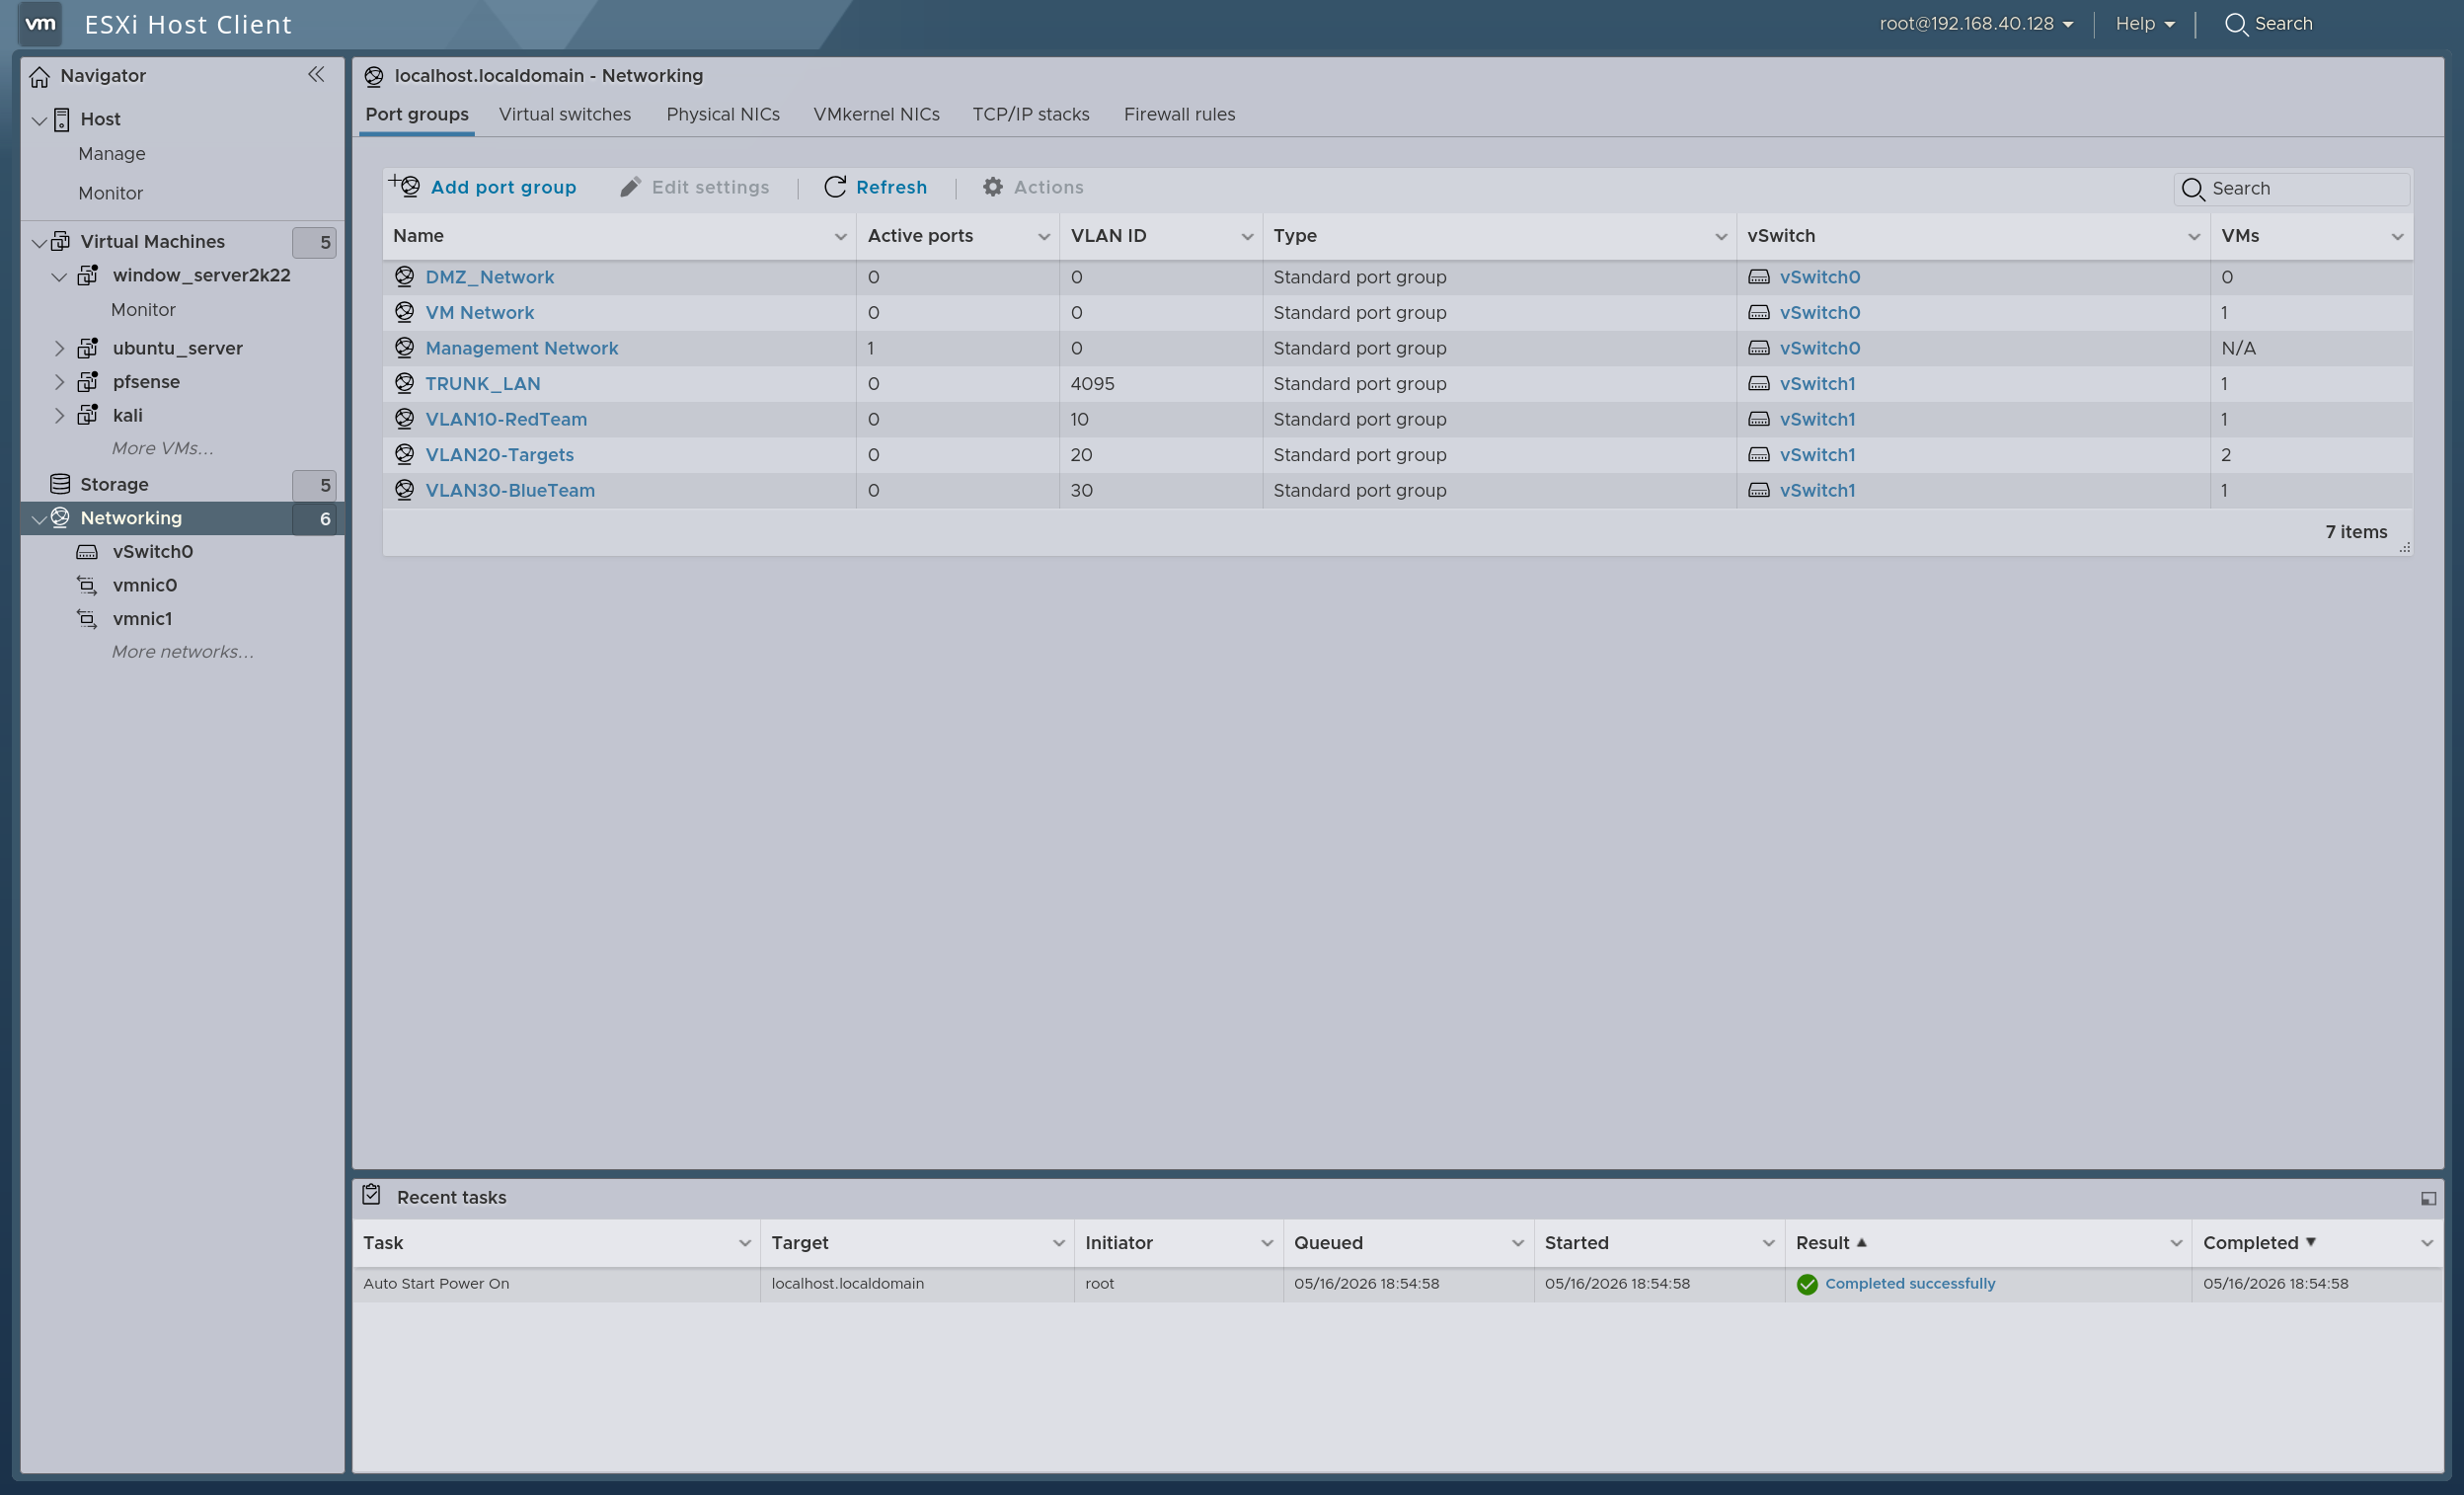
Task: Click the kali VM icon
Action: 88,415
